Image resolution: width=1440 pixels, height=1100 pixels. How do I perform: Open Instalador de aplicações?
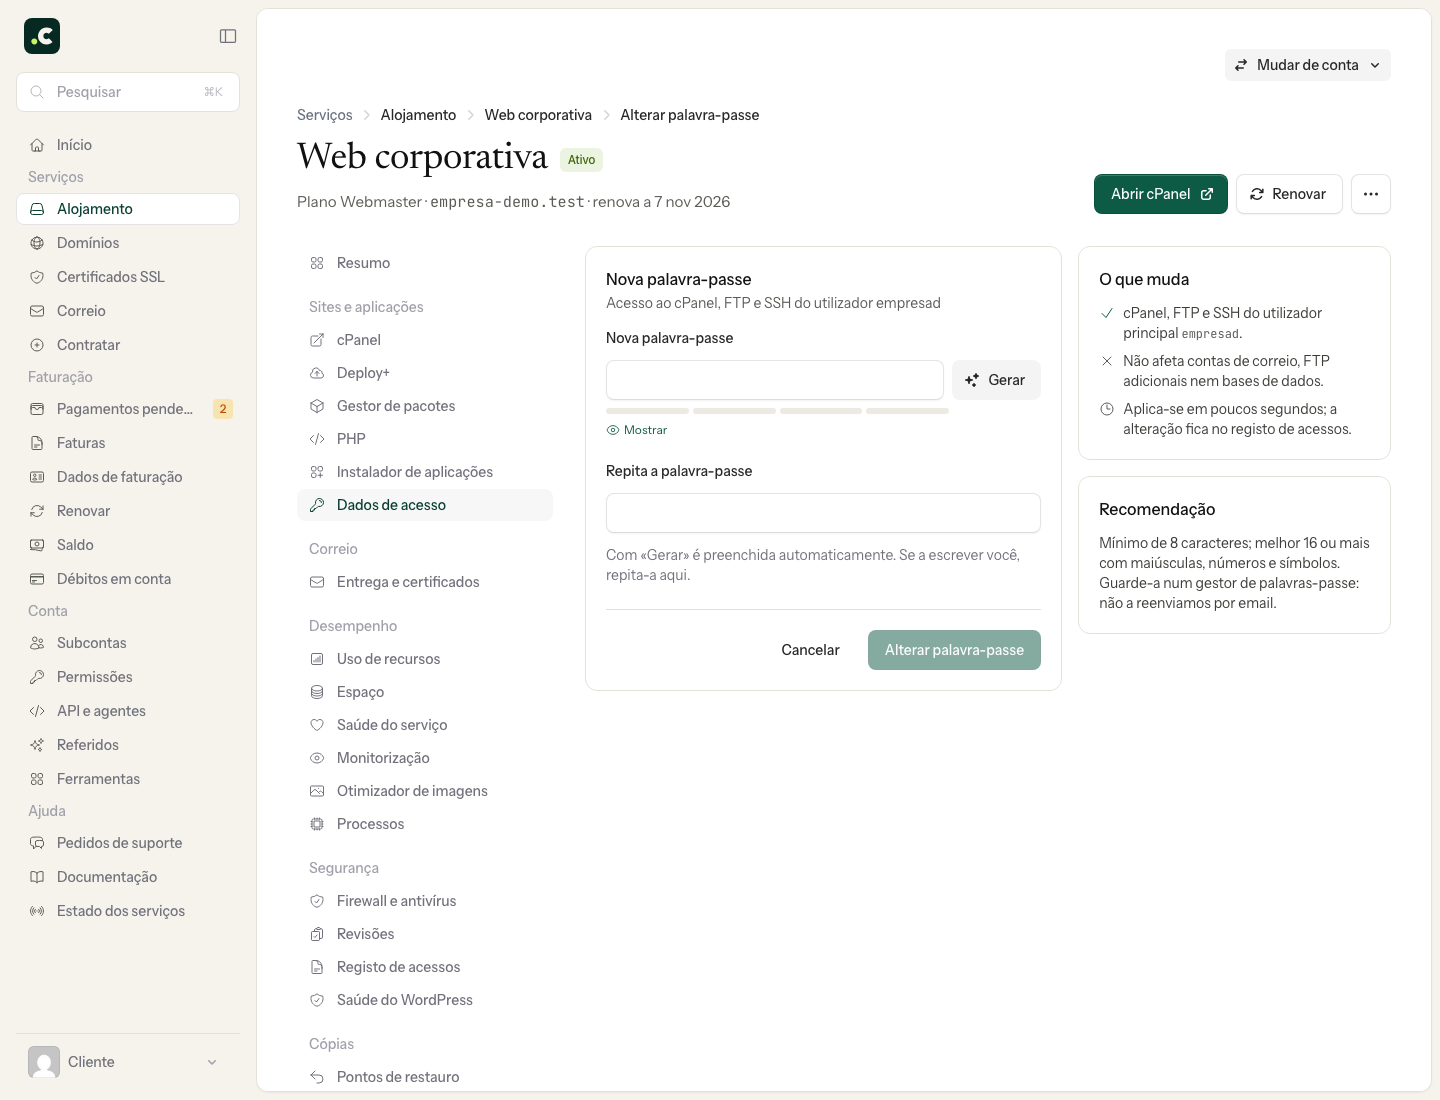[x=425, y=472]
